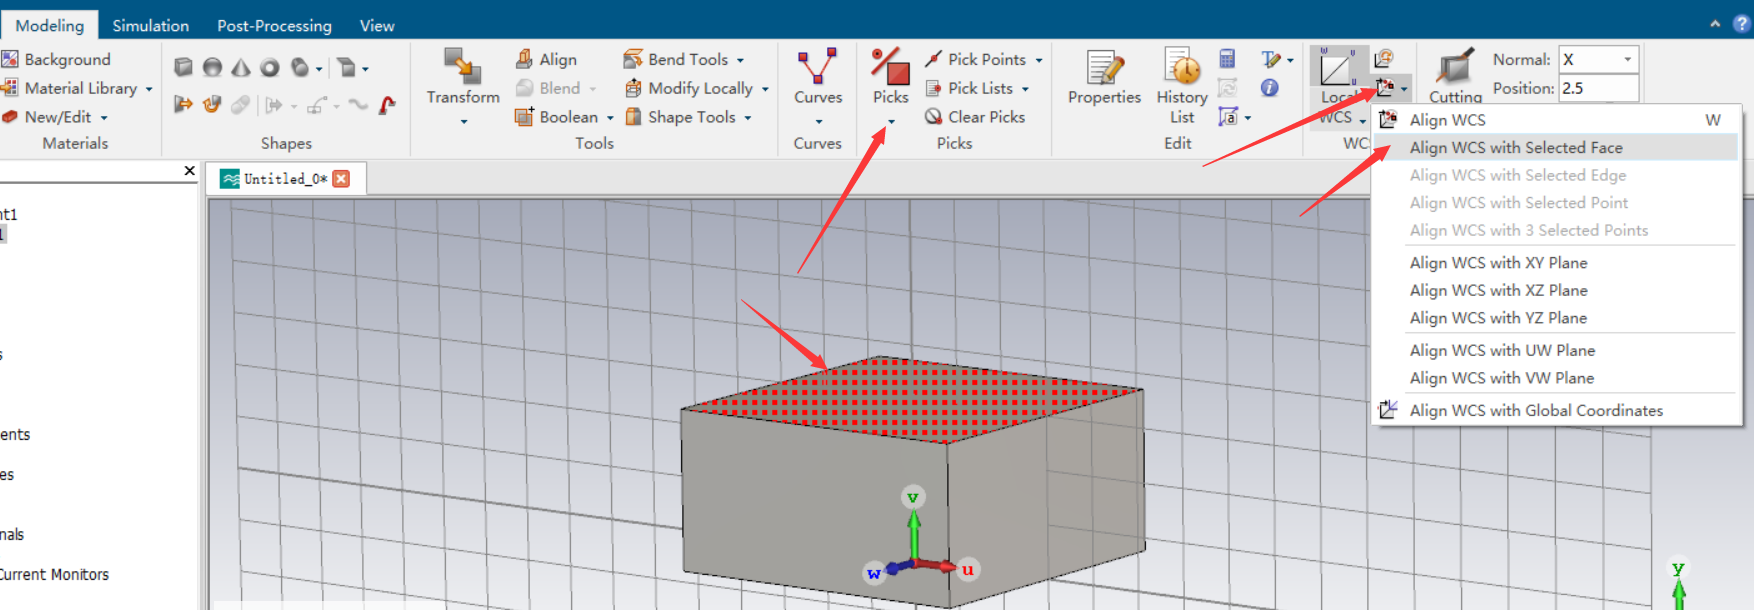Open the Curves tool
1754x610 pixels.
[818, 86]
